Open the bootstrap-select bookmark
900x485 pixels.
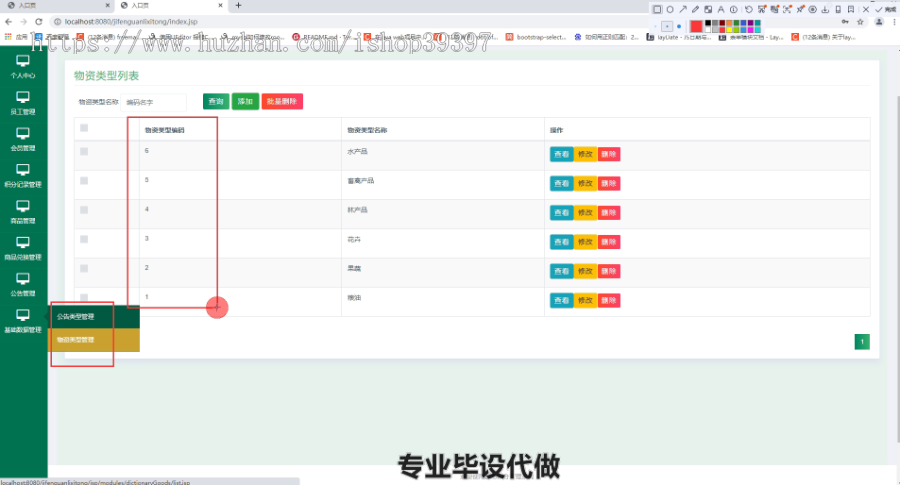tap(536, 37)
